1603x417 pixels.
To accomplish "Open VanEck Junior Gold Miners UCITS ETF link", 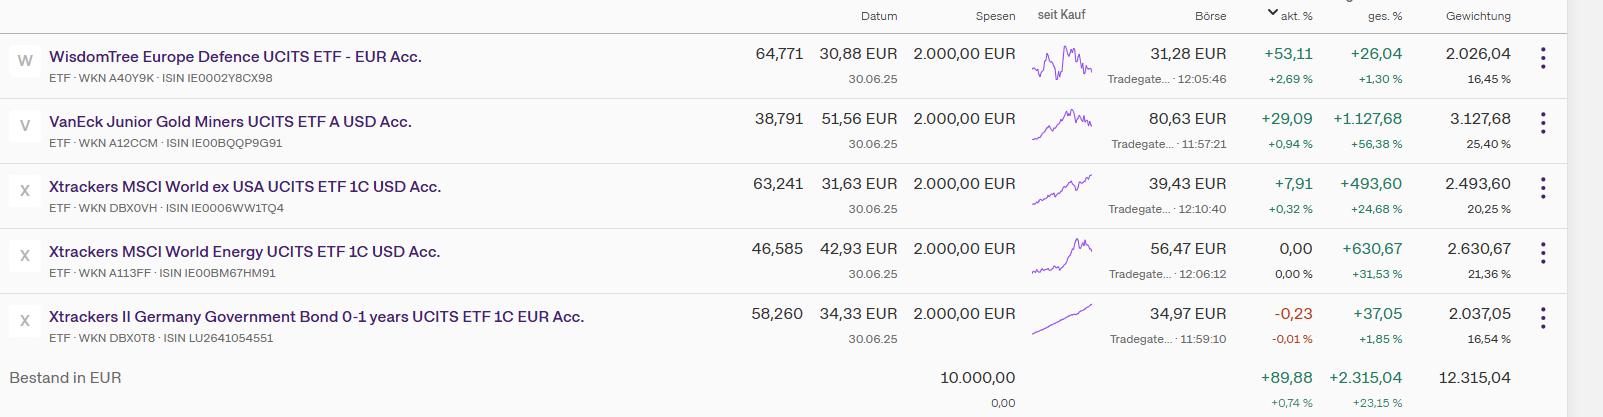I will 230,122.
